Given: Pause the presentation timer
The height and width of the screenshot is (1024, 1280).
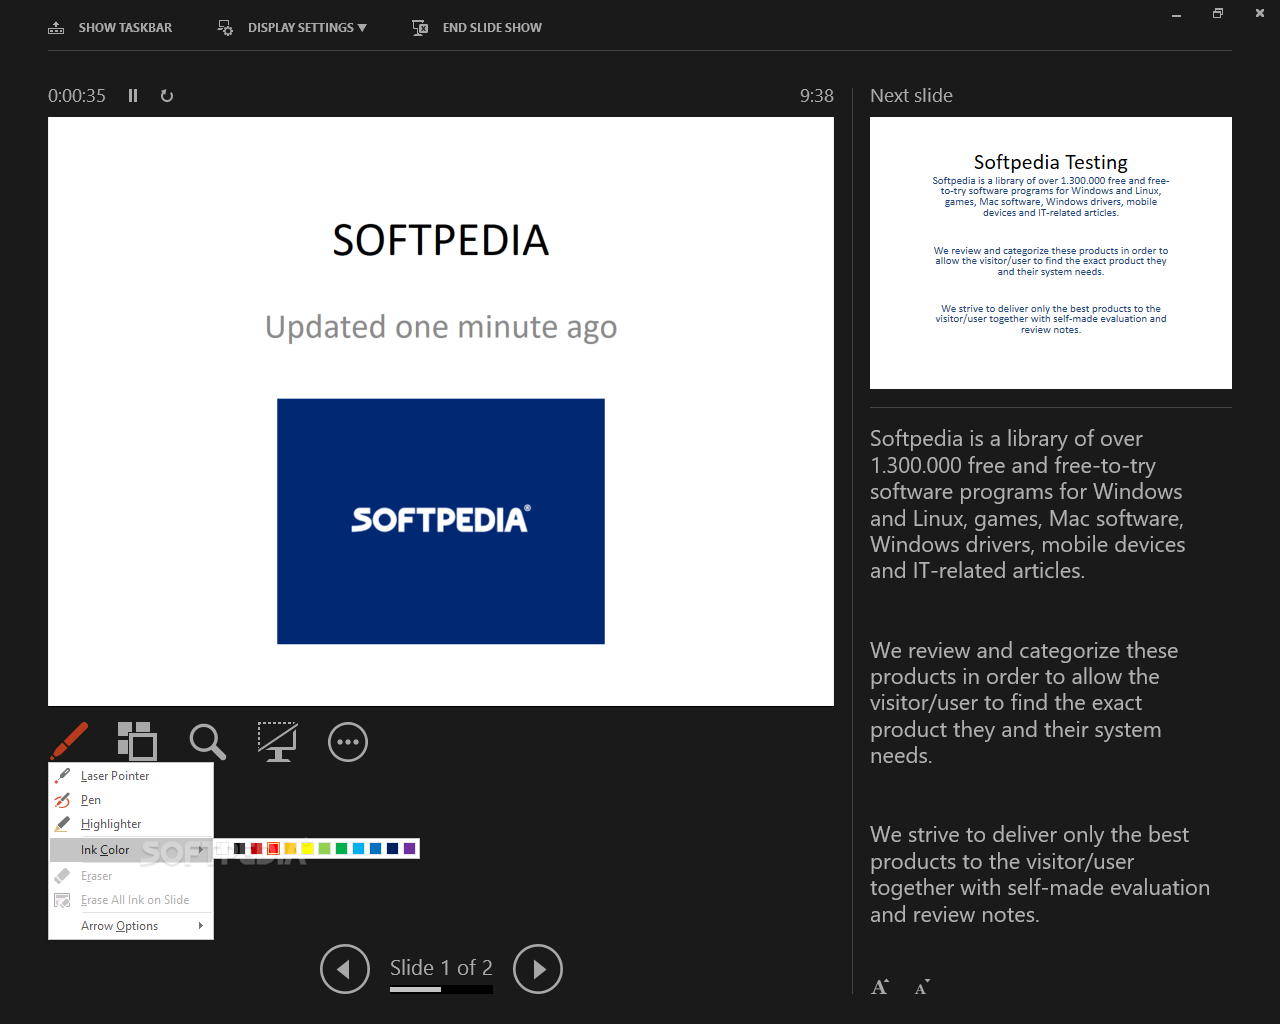Looking at the screenshot, I should (133, 96).
